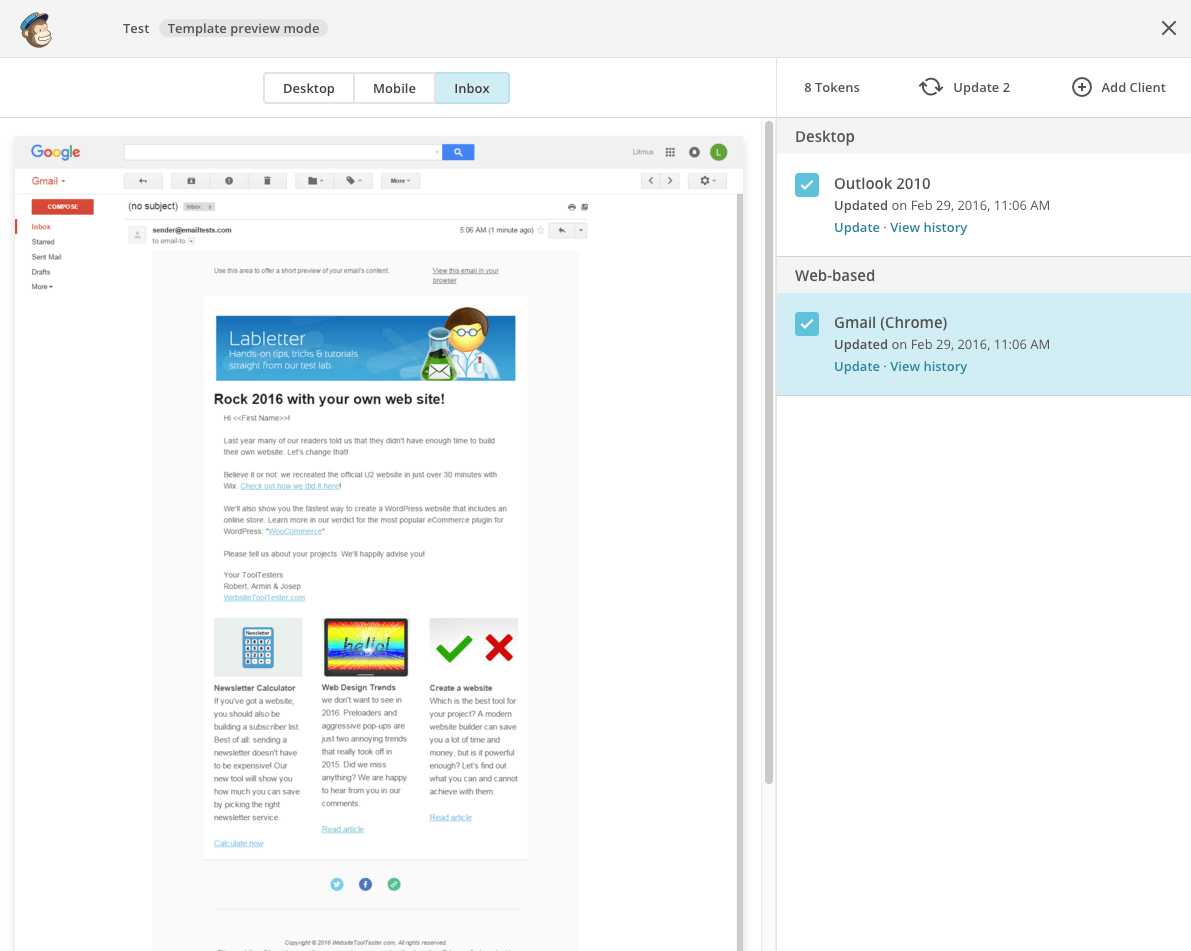Click the Newsletter Calculator thumbnail image

pyautogui.click(x=257, y=647)
